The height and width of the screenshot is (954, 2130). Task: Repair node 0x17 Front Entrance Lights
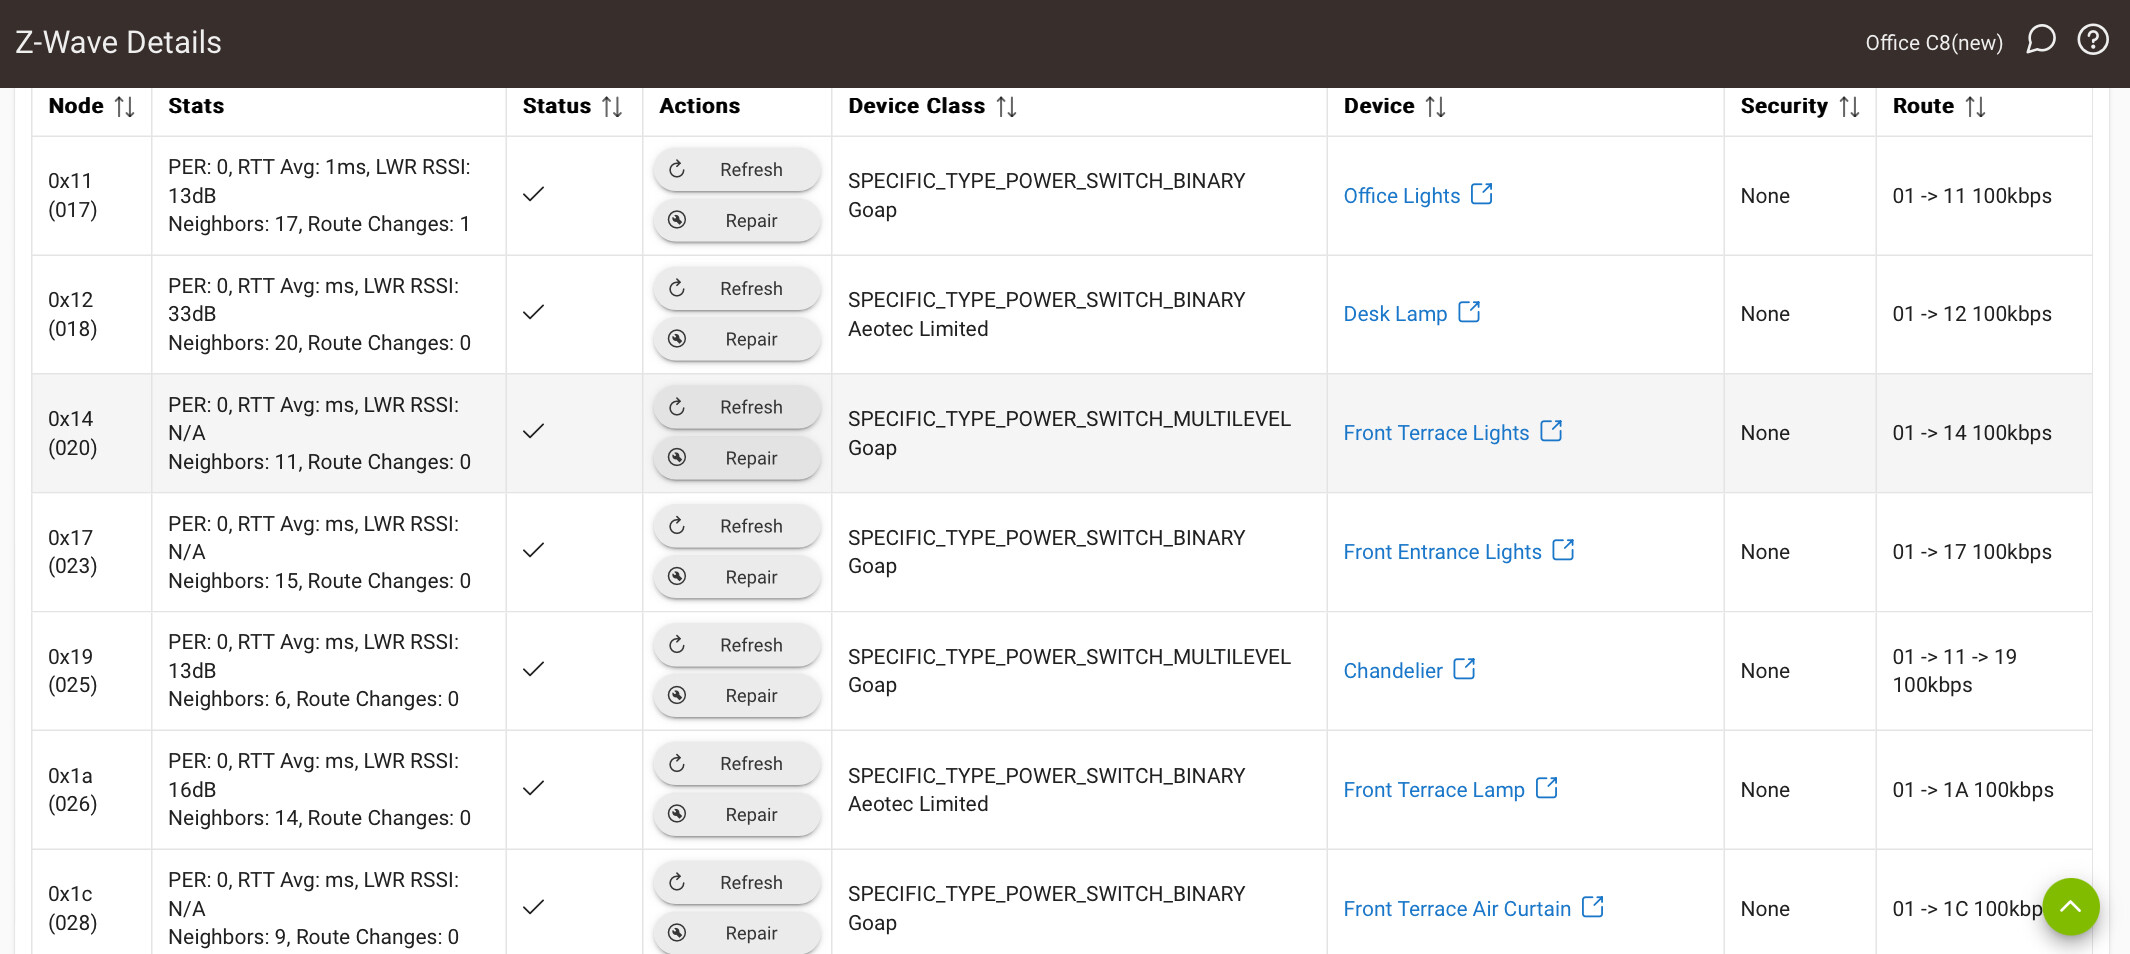[737, 577]
